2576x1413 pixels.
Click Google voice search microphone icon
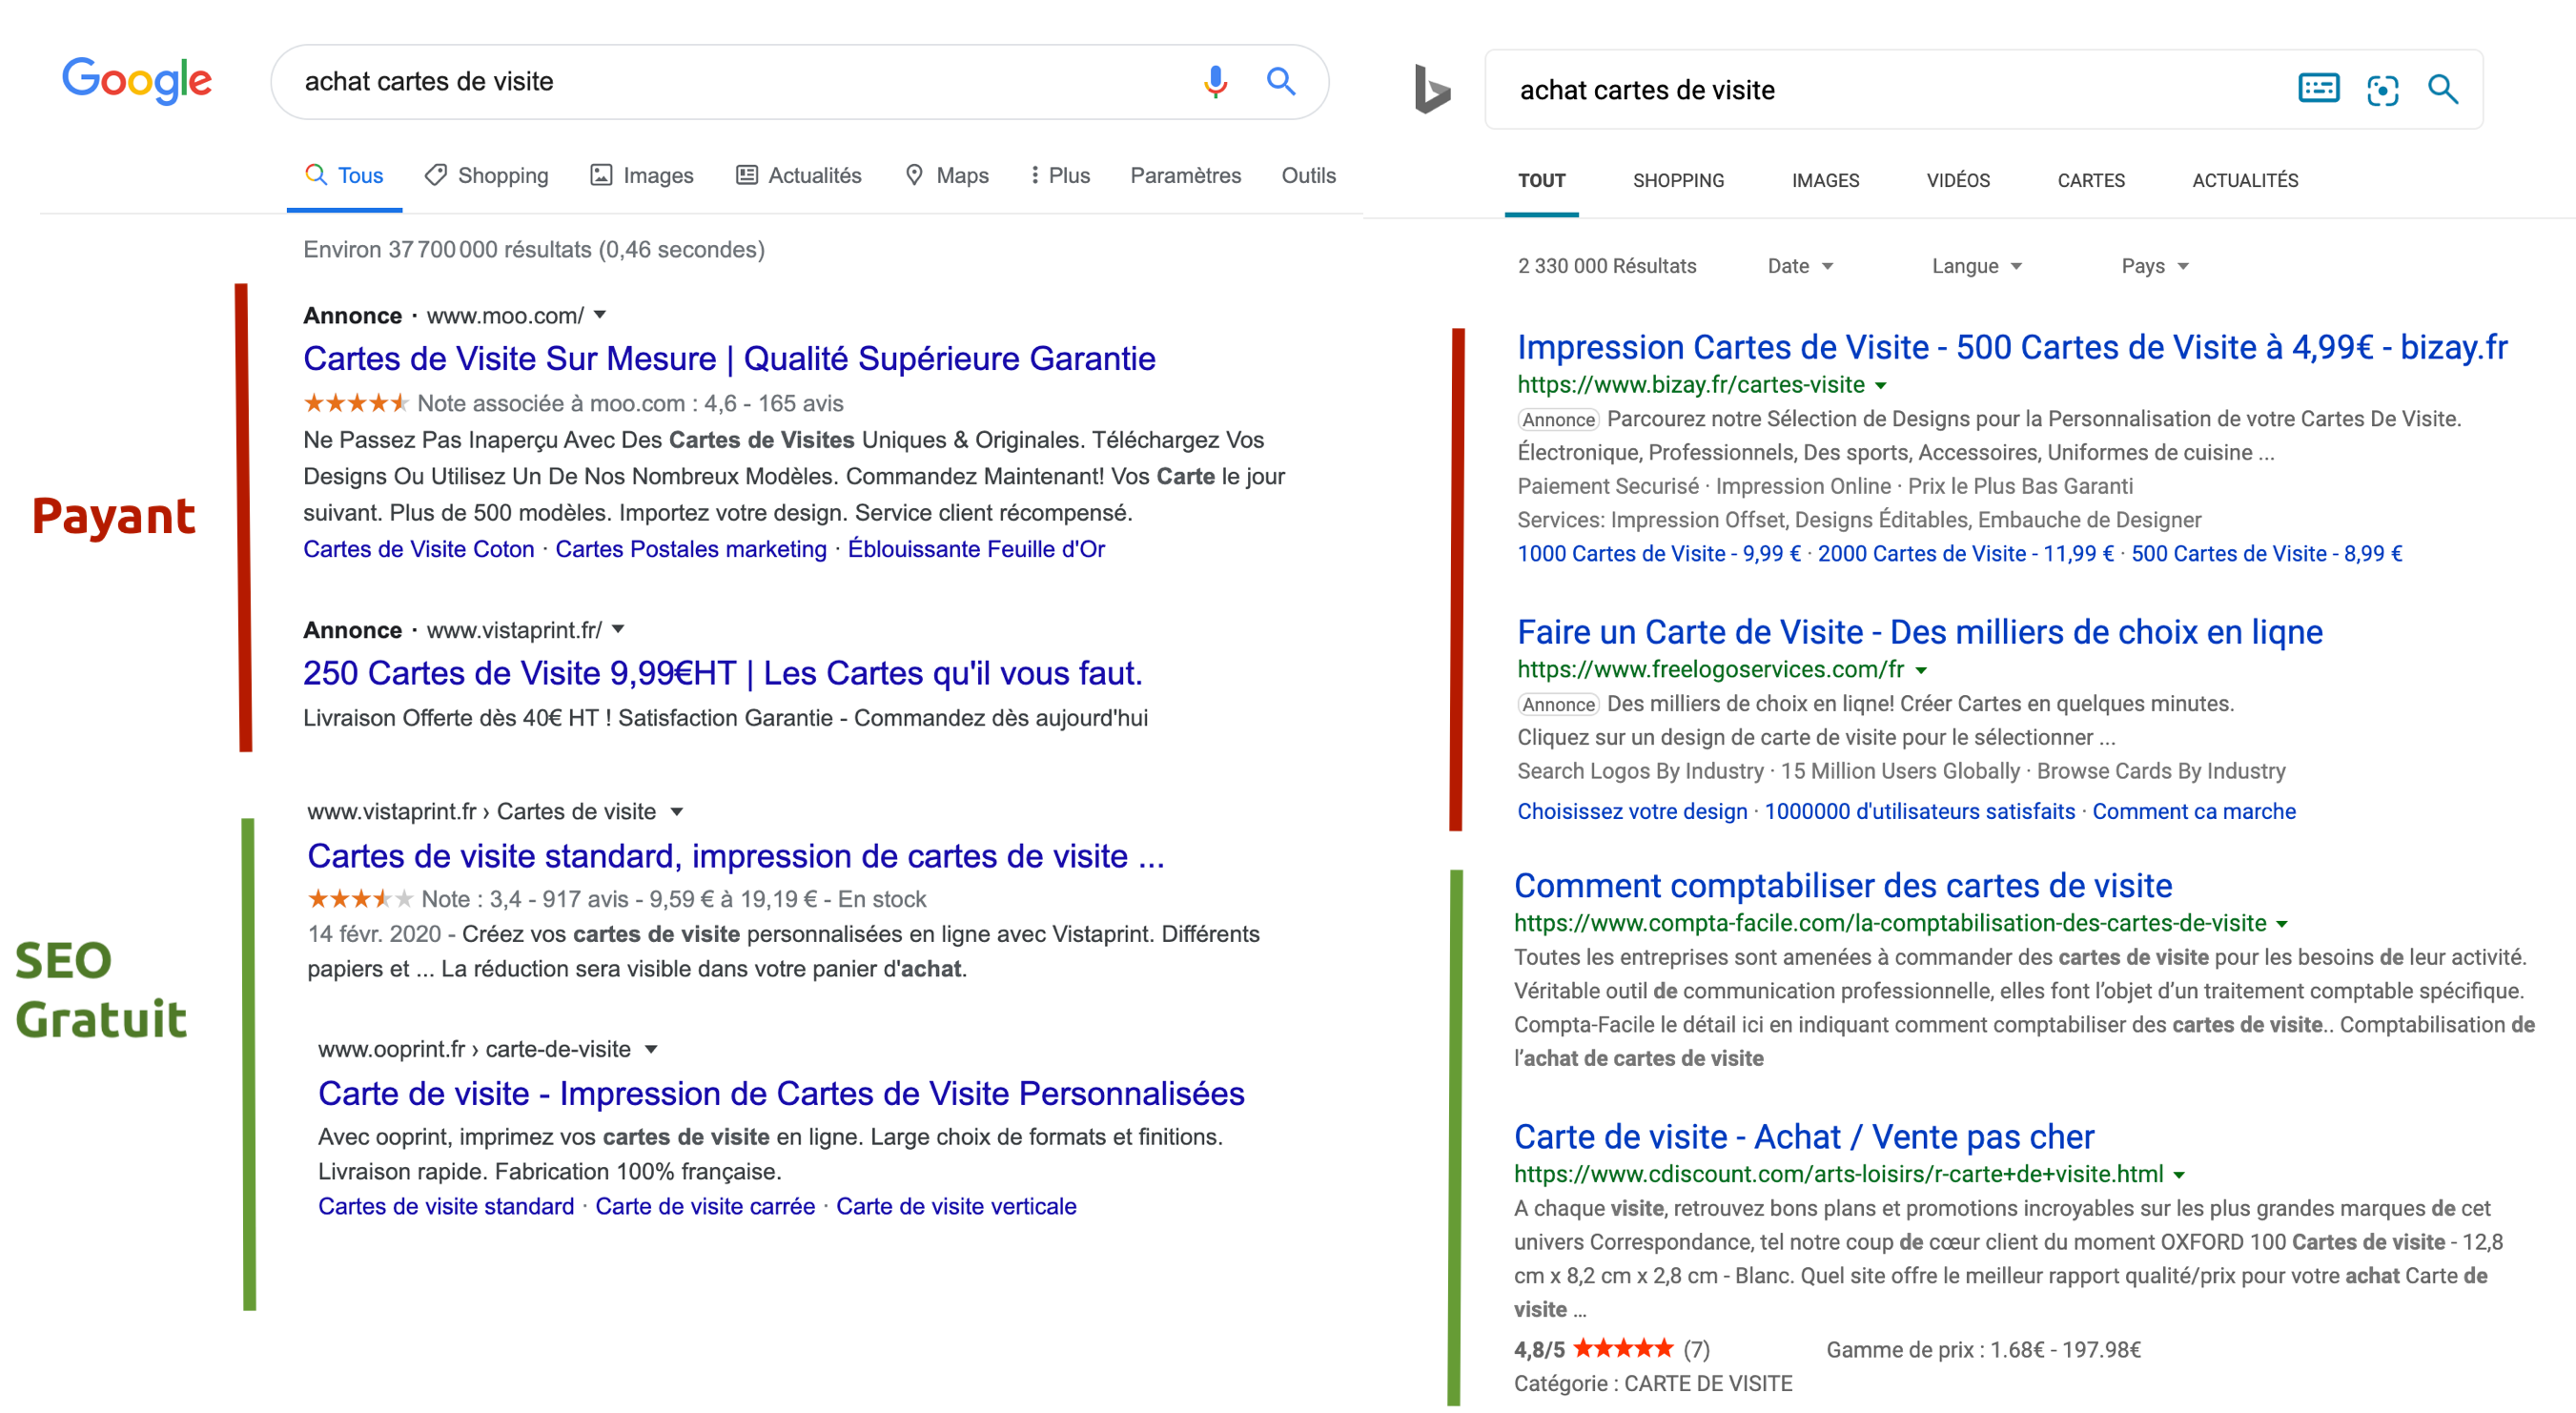[x=1215, y=81]
